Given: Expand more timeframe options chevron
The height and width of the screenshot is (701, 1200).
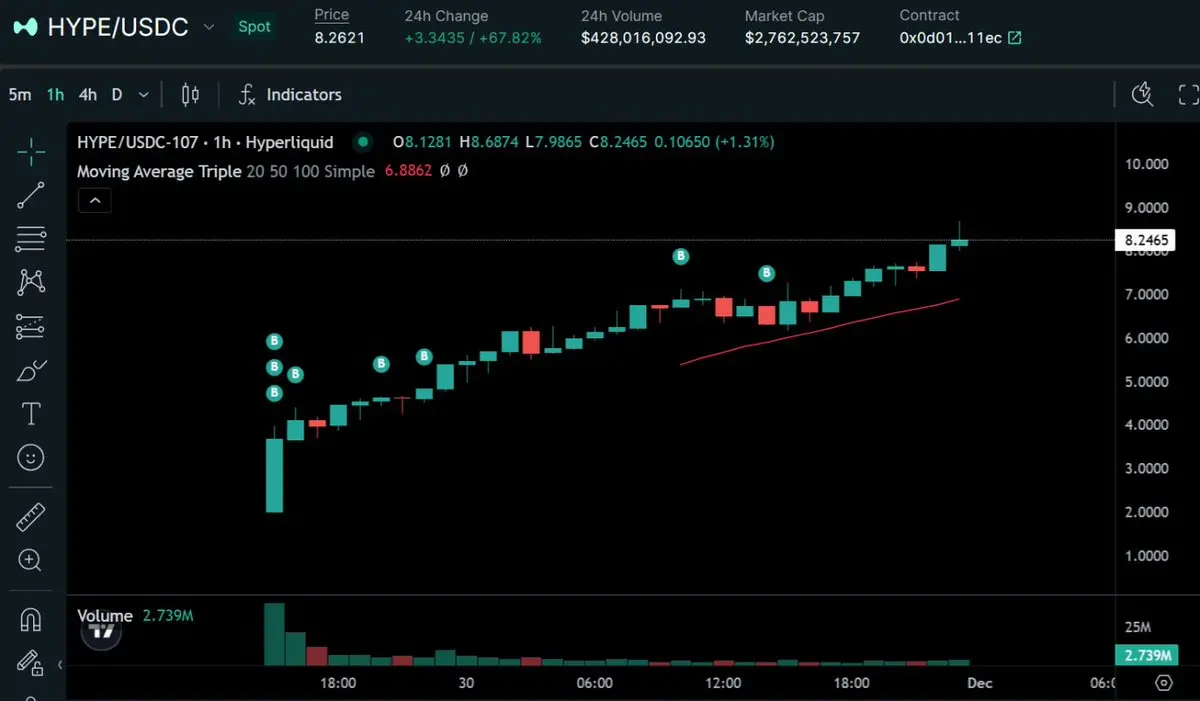Looking at the screenshot, I should (143, 95).
